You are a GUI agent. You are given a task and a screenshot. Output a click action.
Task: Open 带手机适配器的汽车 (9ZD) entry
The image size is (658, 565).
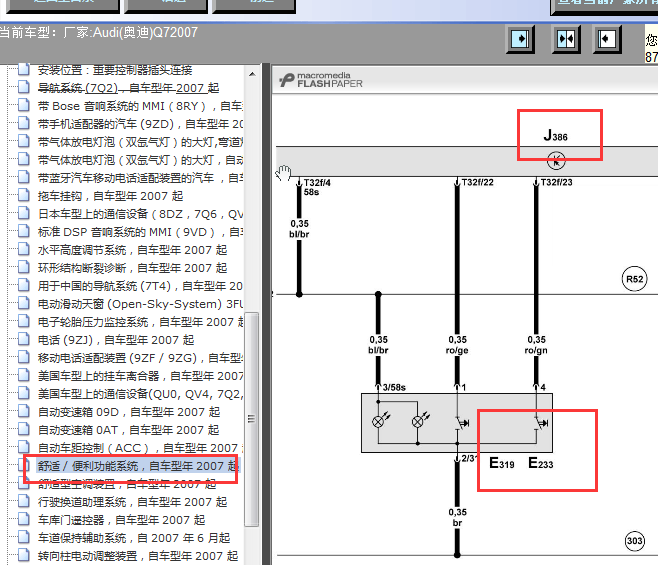coord(140,124)
